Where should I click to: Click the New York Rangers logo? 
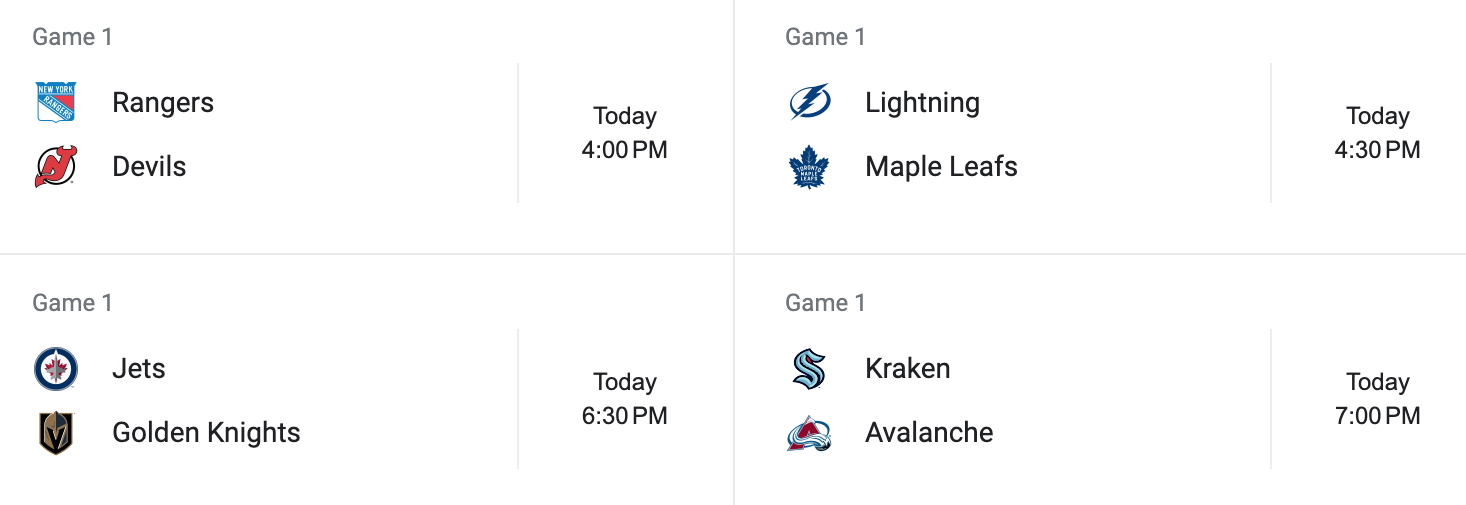tap(55, 102)
